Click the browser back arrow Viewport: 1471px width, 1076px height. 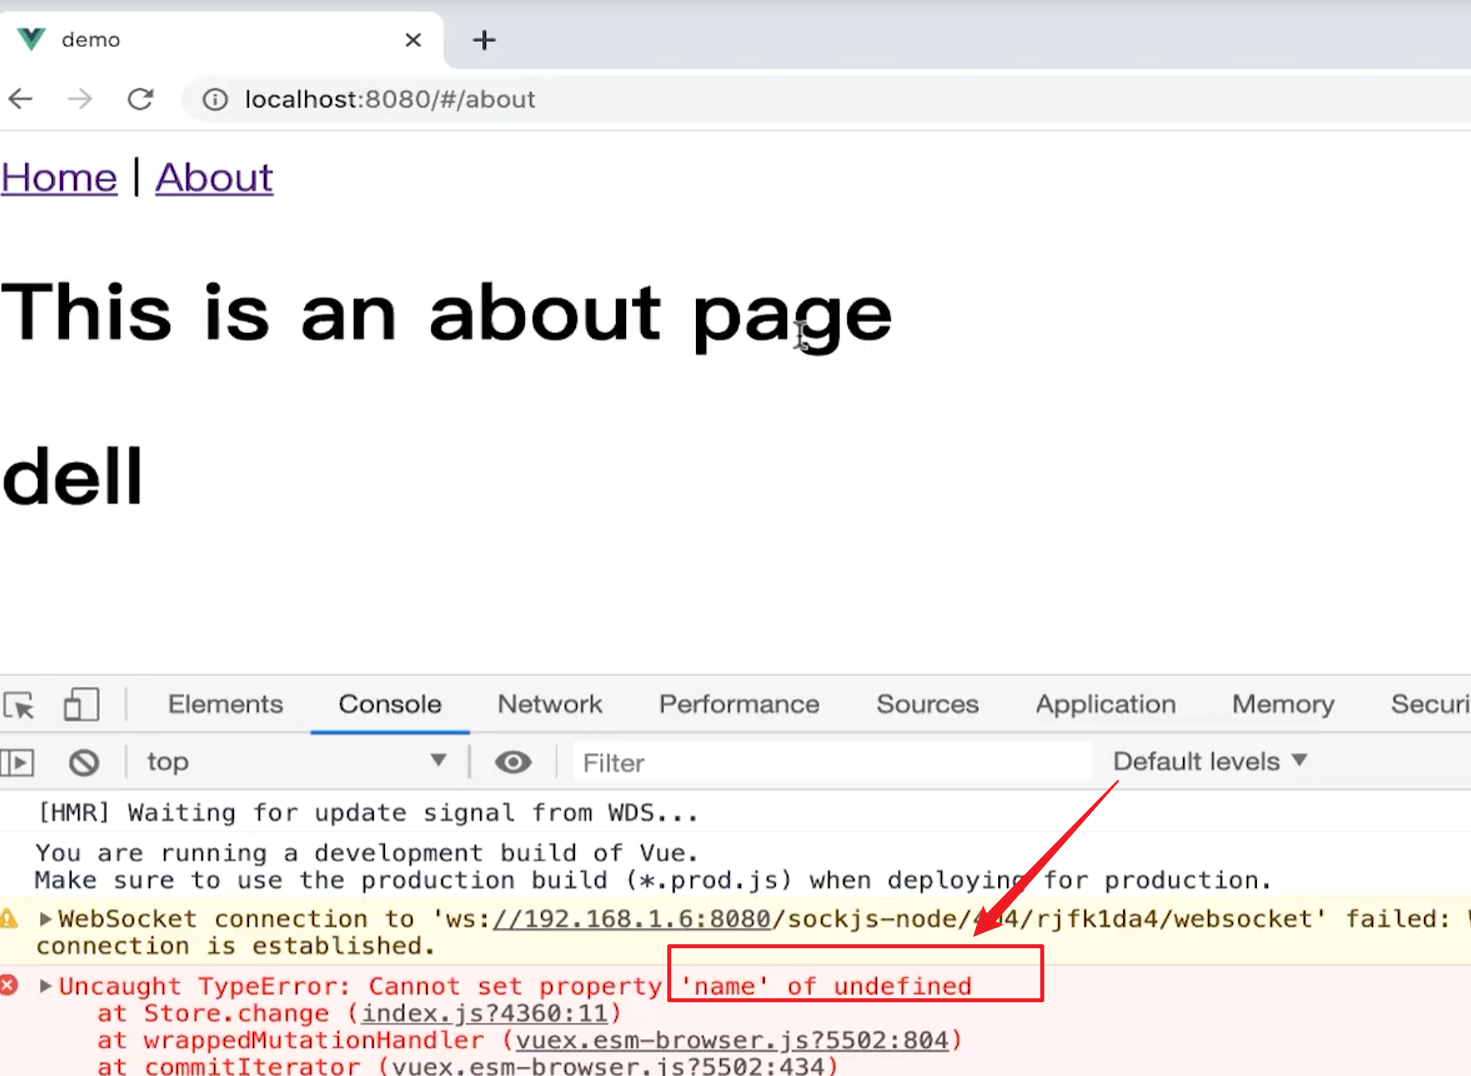tap(21, 99)
